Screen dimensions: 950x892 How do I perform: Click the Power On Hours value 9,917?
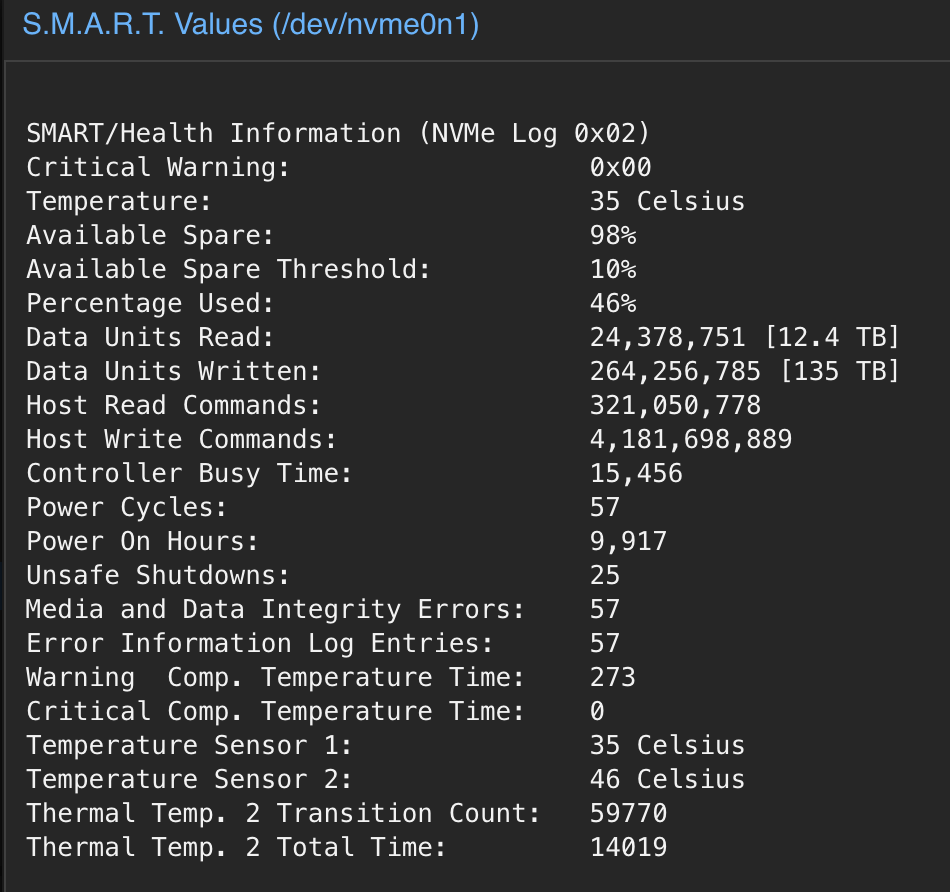(628, 541)
